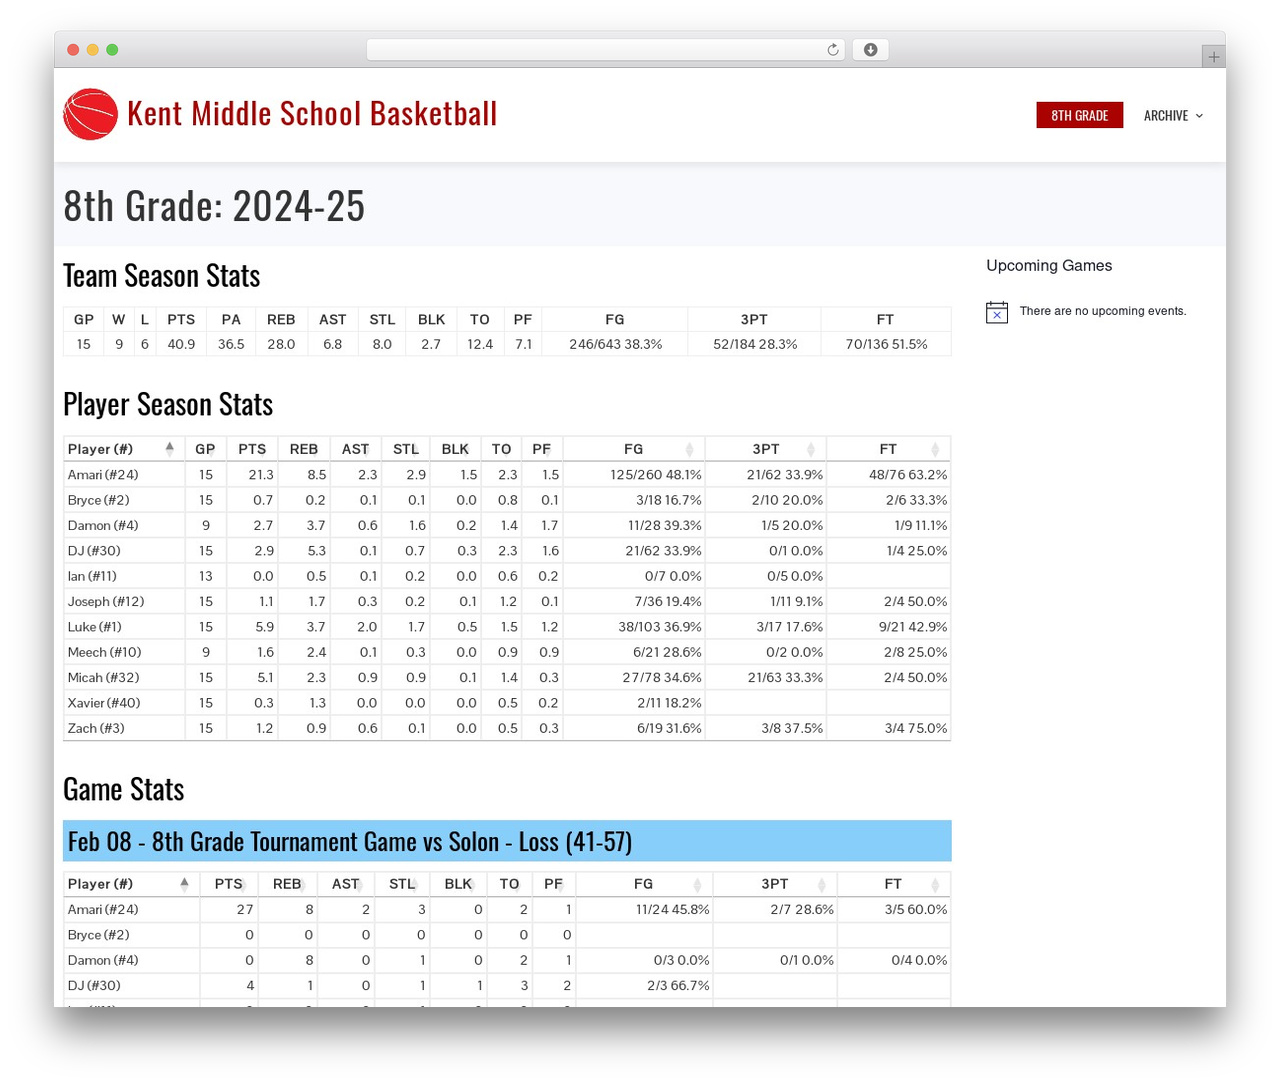Select Zach (#3) season stats row
The height and width of the screenshot is (1084, 1280).
507,728
